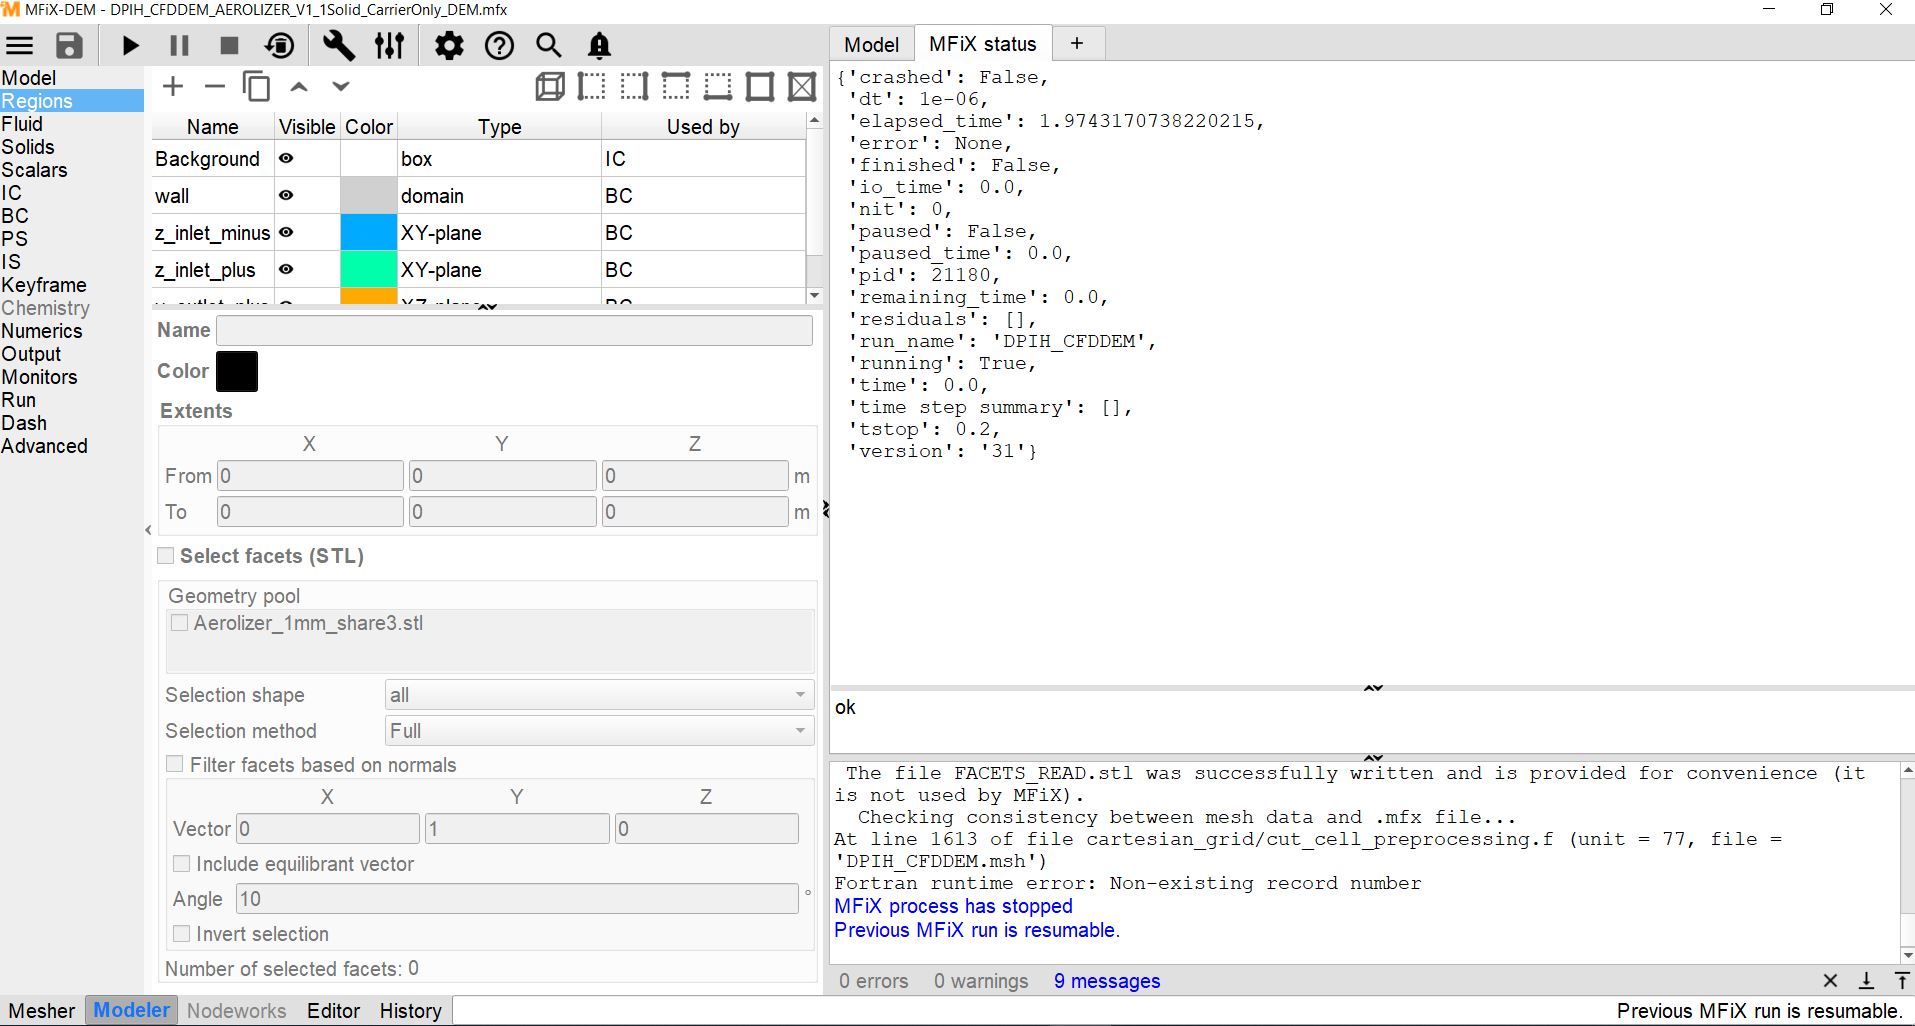
Task: Select Numerics in the side pane
Action: point(42,331)
